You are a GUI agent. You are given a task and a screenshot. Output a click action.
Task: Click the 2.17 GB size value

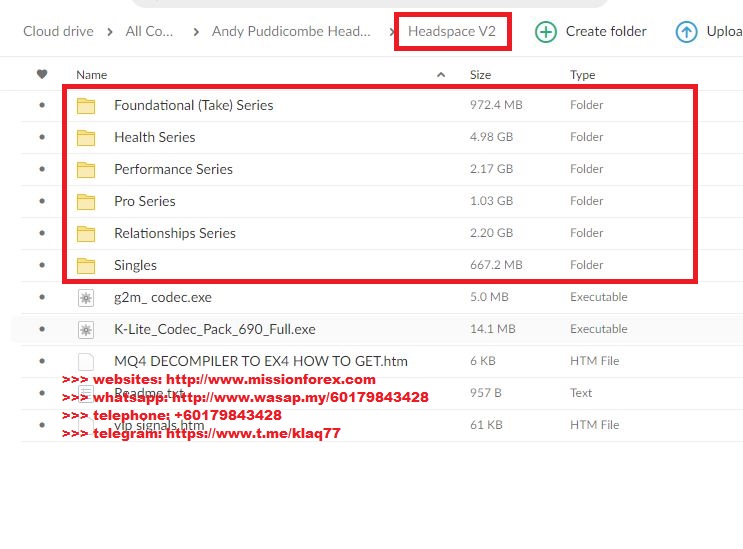[x=491, y=169]
